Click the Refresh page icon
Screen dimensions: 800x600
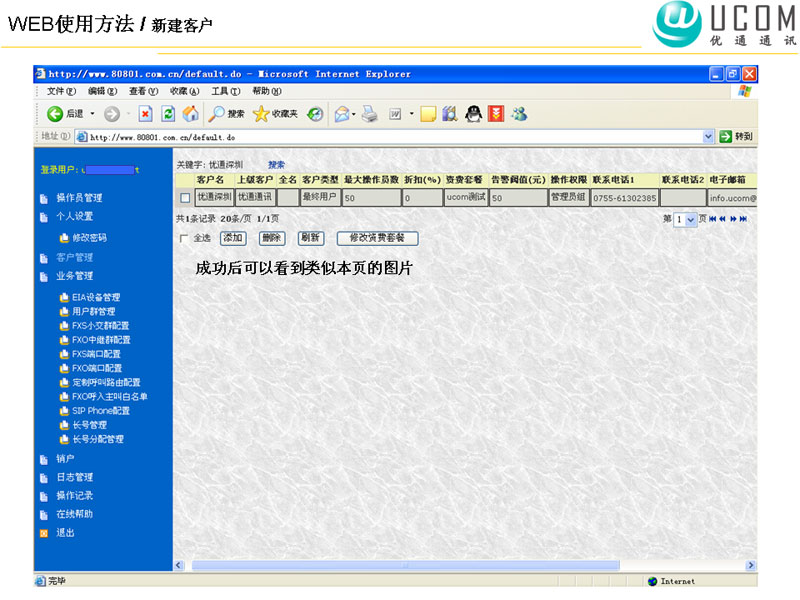click(168, 114)
